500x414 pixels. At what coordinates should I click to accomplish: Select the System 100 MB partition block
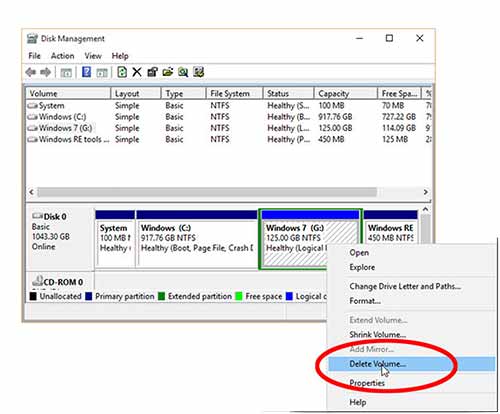(115, 238)
